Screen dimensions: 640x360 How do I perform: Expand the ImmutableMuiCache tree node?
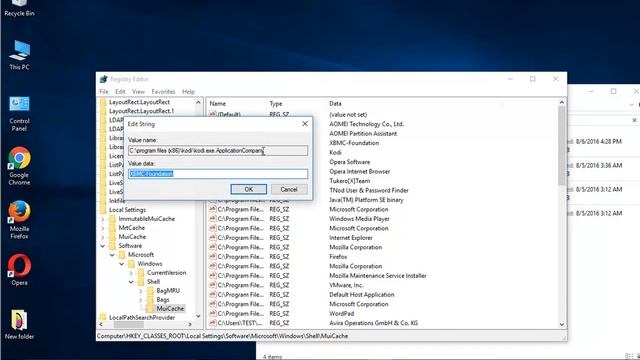(103, 219)
